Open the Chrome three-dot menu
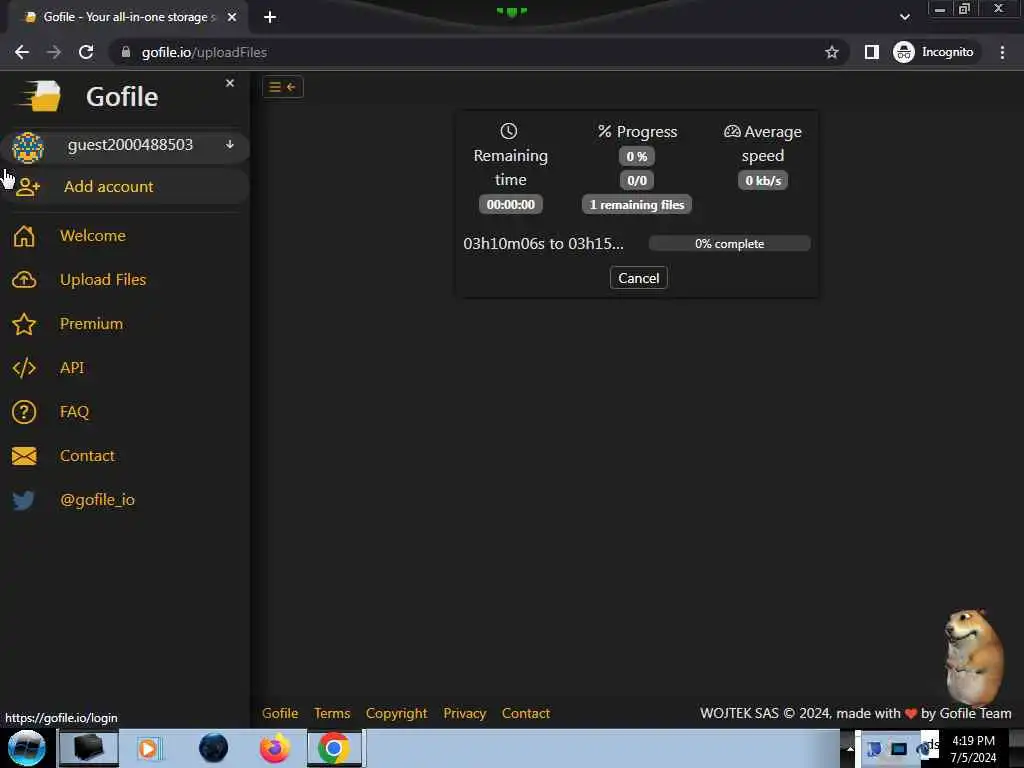The width and height of the screenshot is (1024, 768). point(1002,52)
